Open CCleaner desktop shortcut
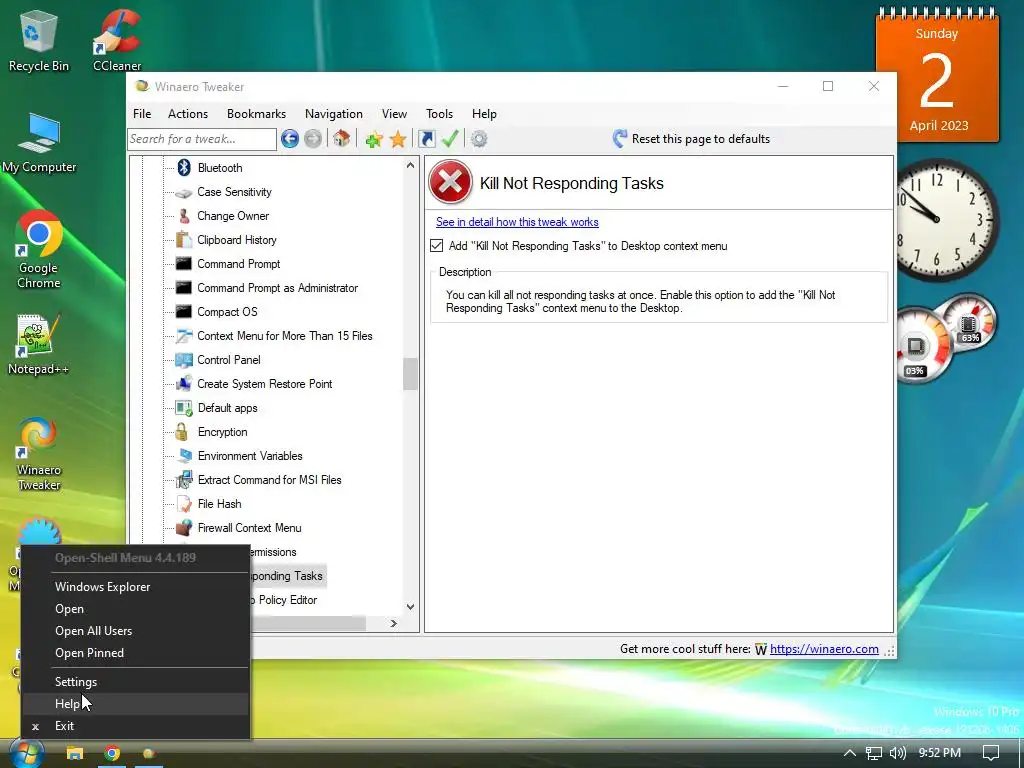 (117, 42)
